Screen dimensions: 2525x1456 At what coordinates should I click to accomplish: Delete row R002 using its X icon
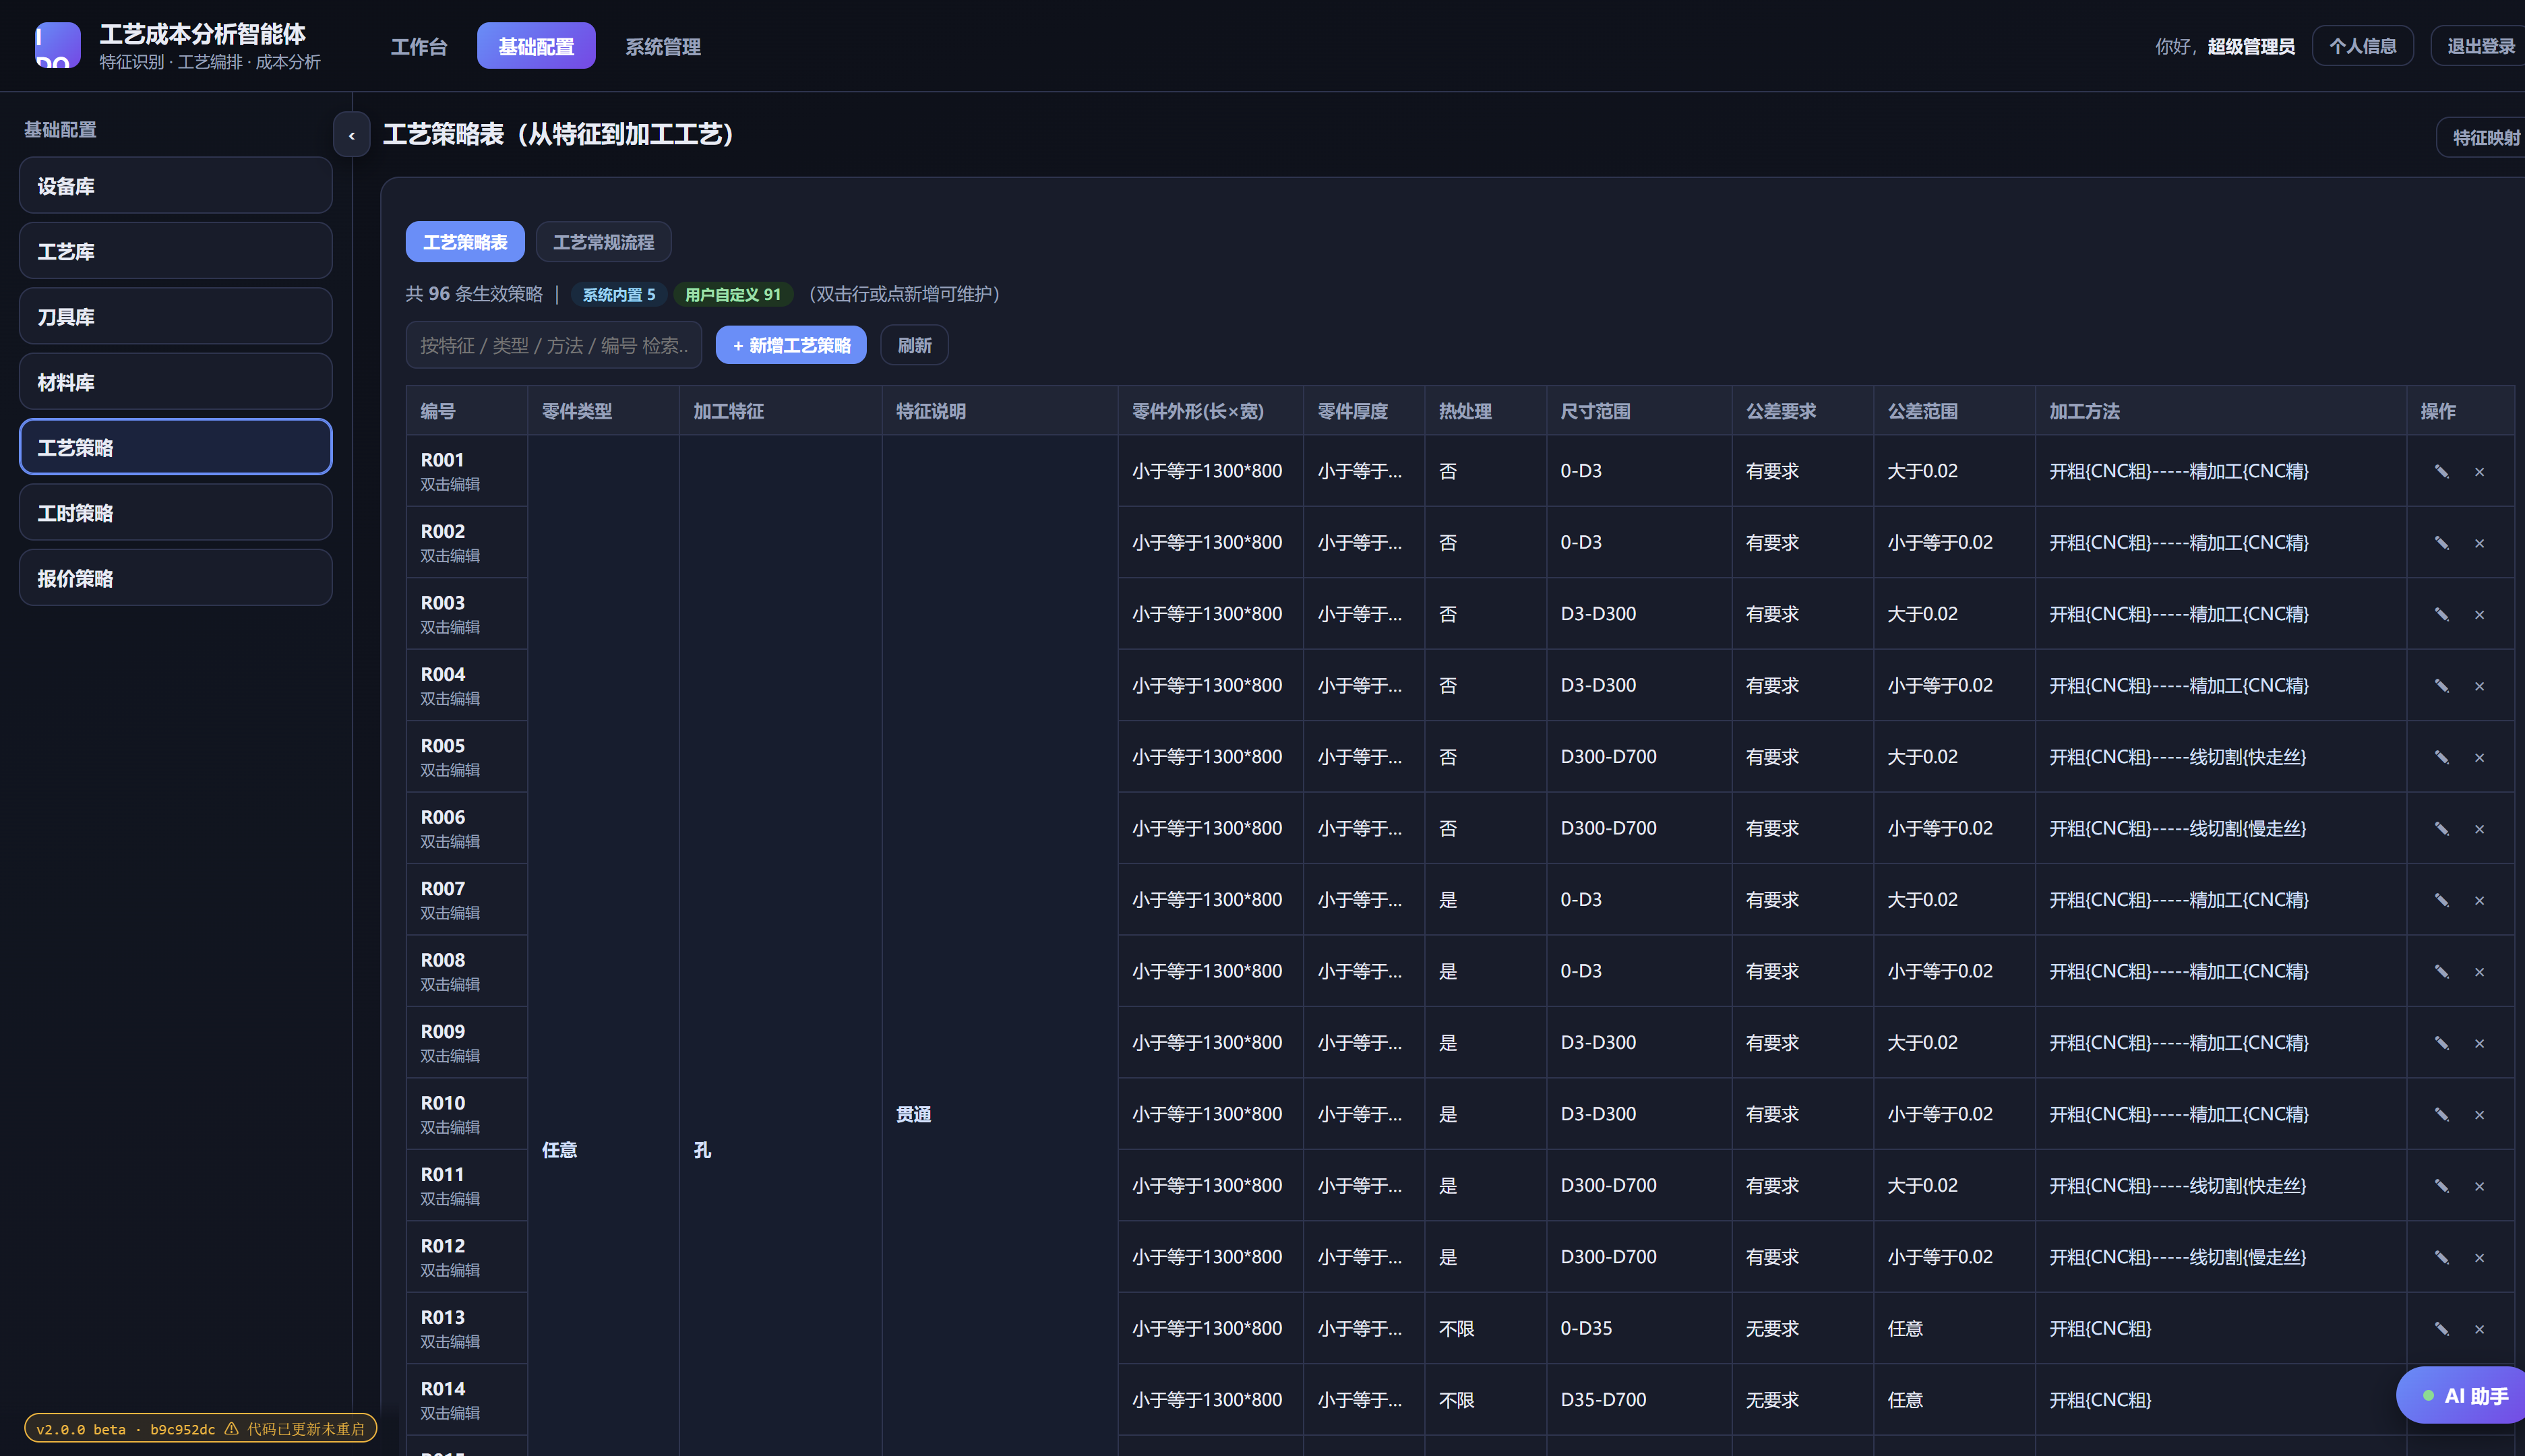(2479, 543)
